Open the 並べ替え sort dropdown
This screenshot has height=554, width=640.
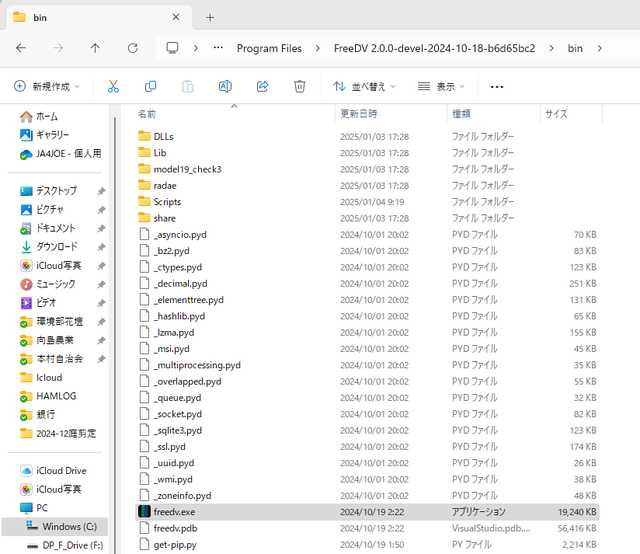pos(364,87)
